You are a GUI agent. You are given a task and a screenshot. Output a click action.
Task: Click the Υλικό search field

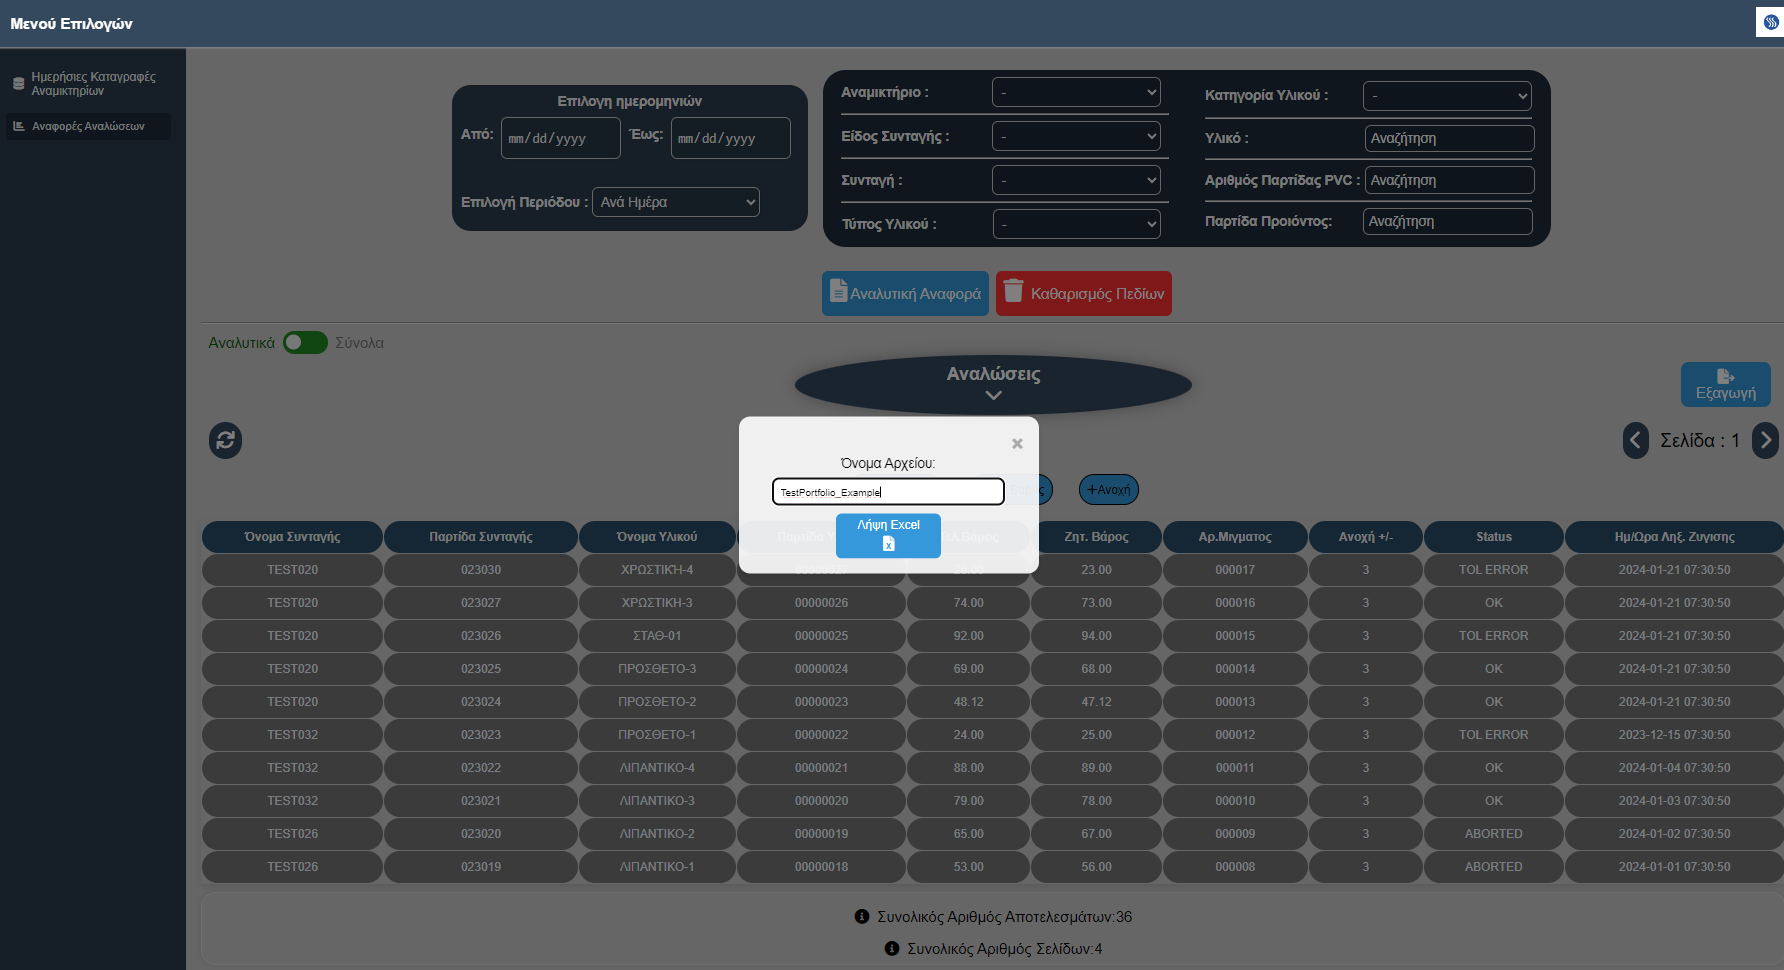[1449, 138]
